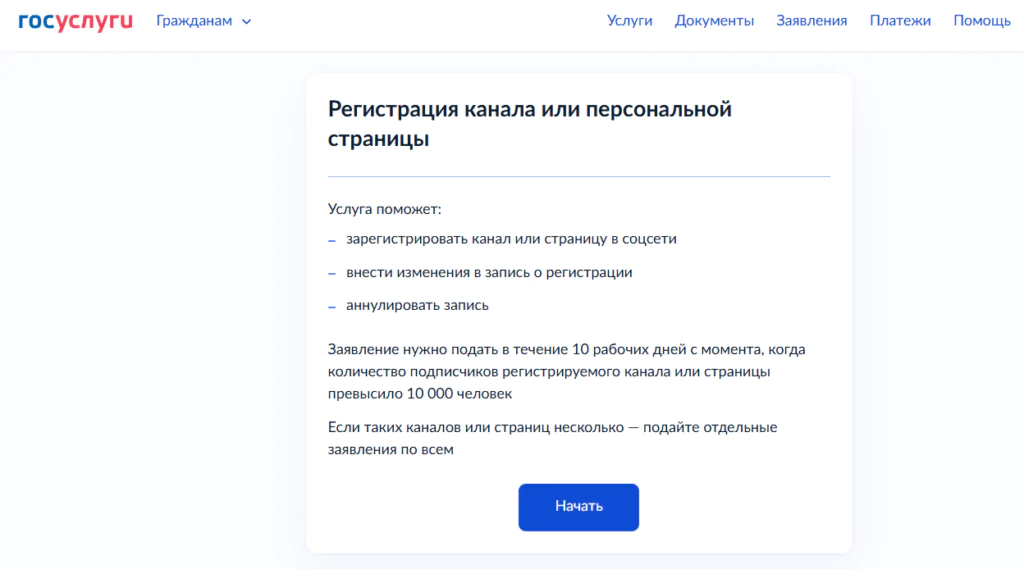Screen dimensions: 1024x569
Task: Click the Госуслуги logo
Action: (x=75, y=21)
